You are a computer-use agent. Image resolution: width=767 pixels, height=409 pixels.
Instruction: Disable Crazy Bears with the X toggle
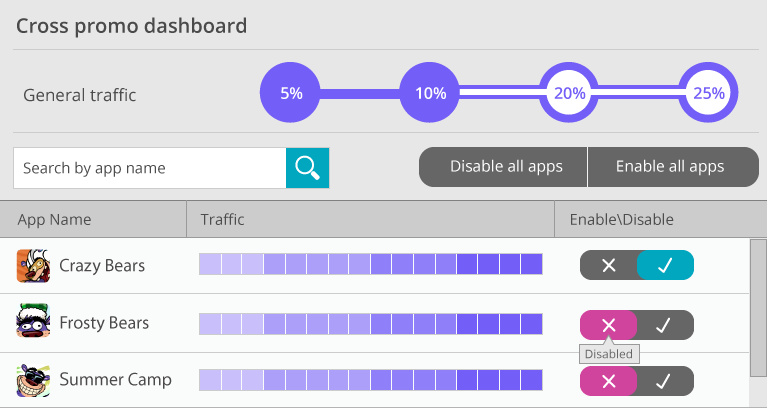609,265
